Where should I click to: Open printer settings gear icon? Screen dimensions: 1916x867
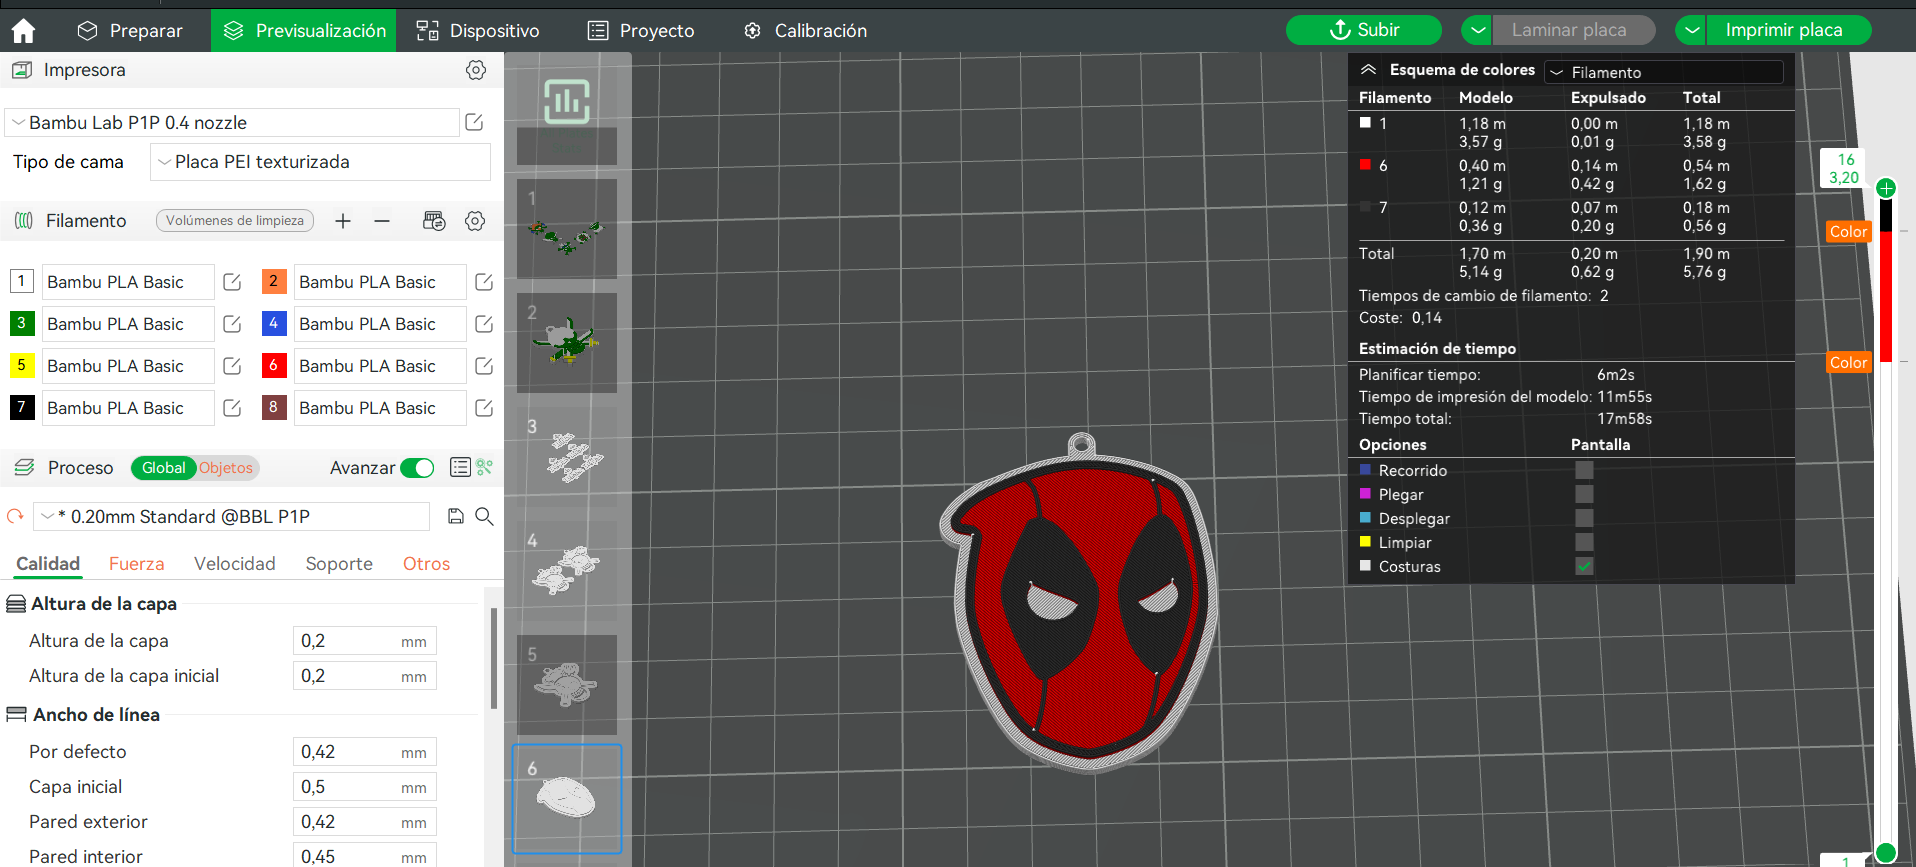(476, 70)
